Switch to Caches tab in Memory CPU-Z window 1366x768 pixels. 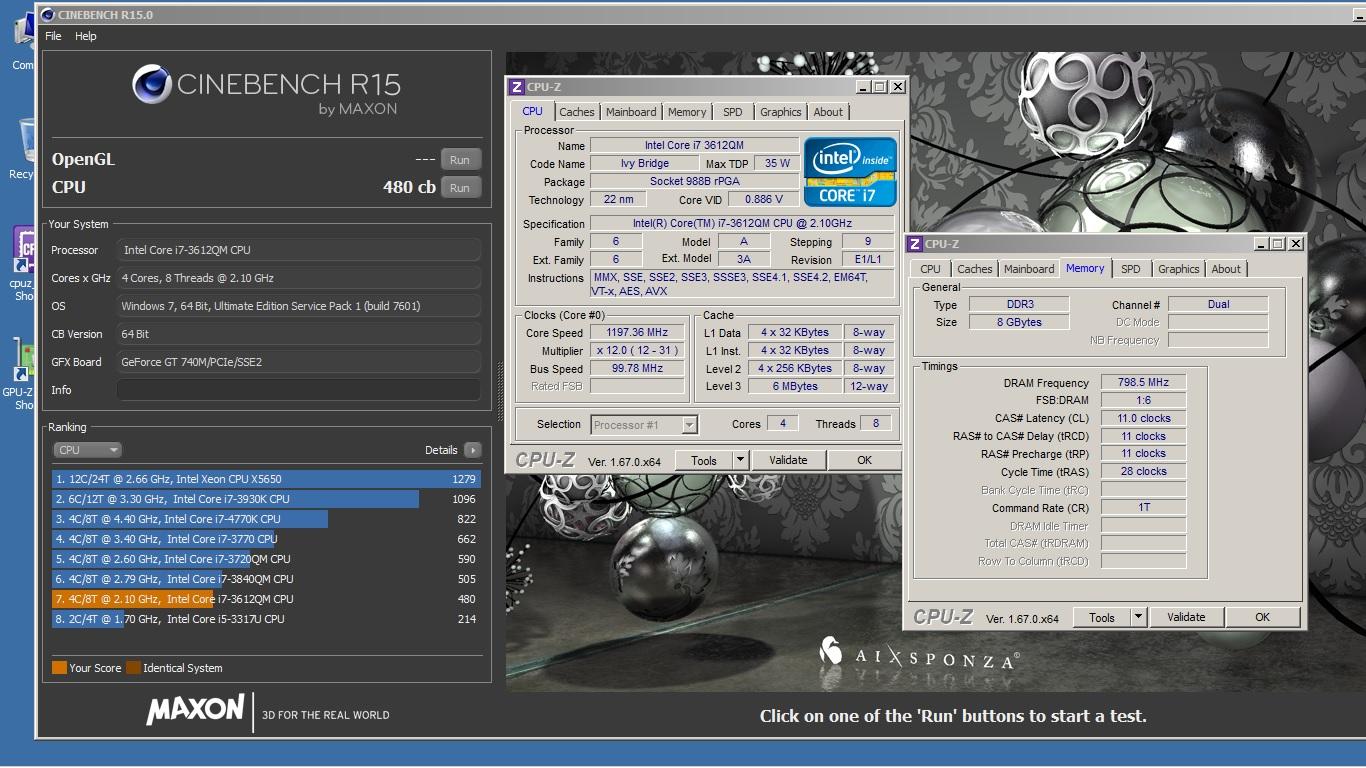click(x=975, y=269)
